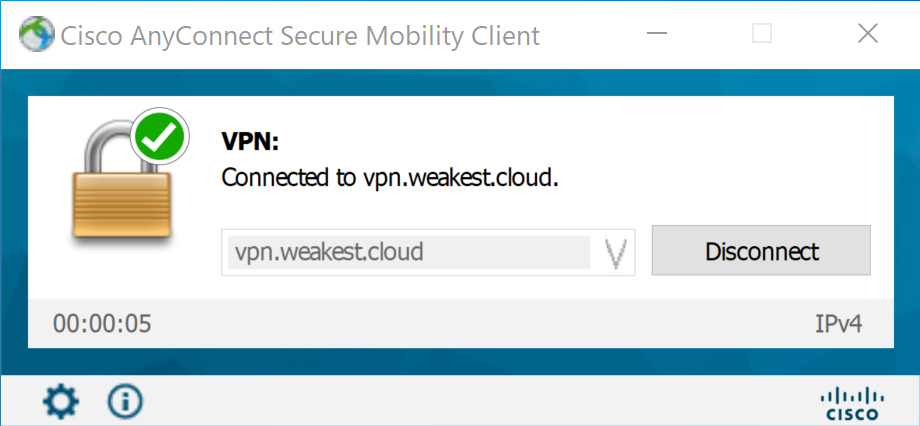The height and width of the screenshot is (426, 920).
Task: Open the Advanced Window gear icon
Action: click(61, 401)
